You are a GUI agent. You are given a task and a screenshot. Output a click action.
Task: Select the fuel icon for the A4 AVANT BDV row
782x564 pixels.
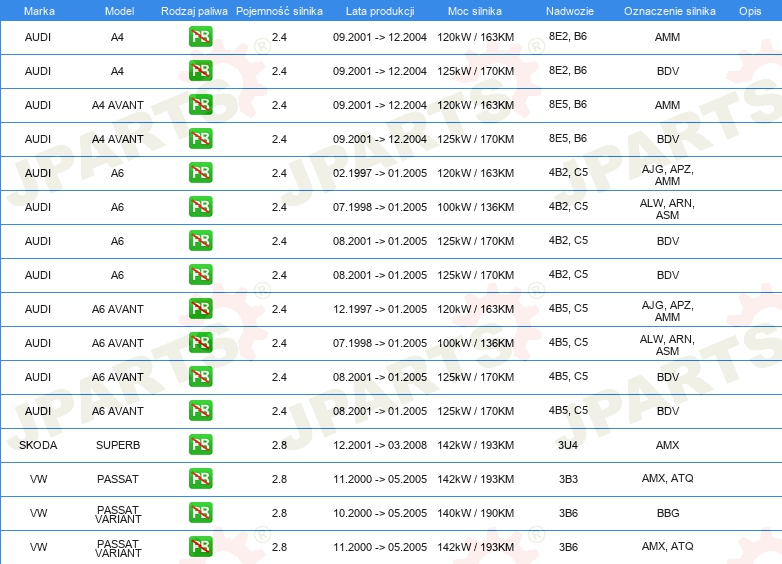pyautogui.click(x=200, y=138)
